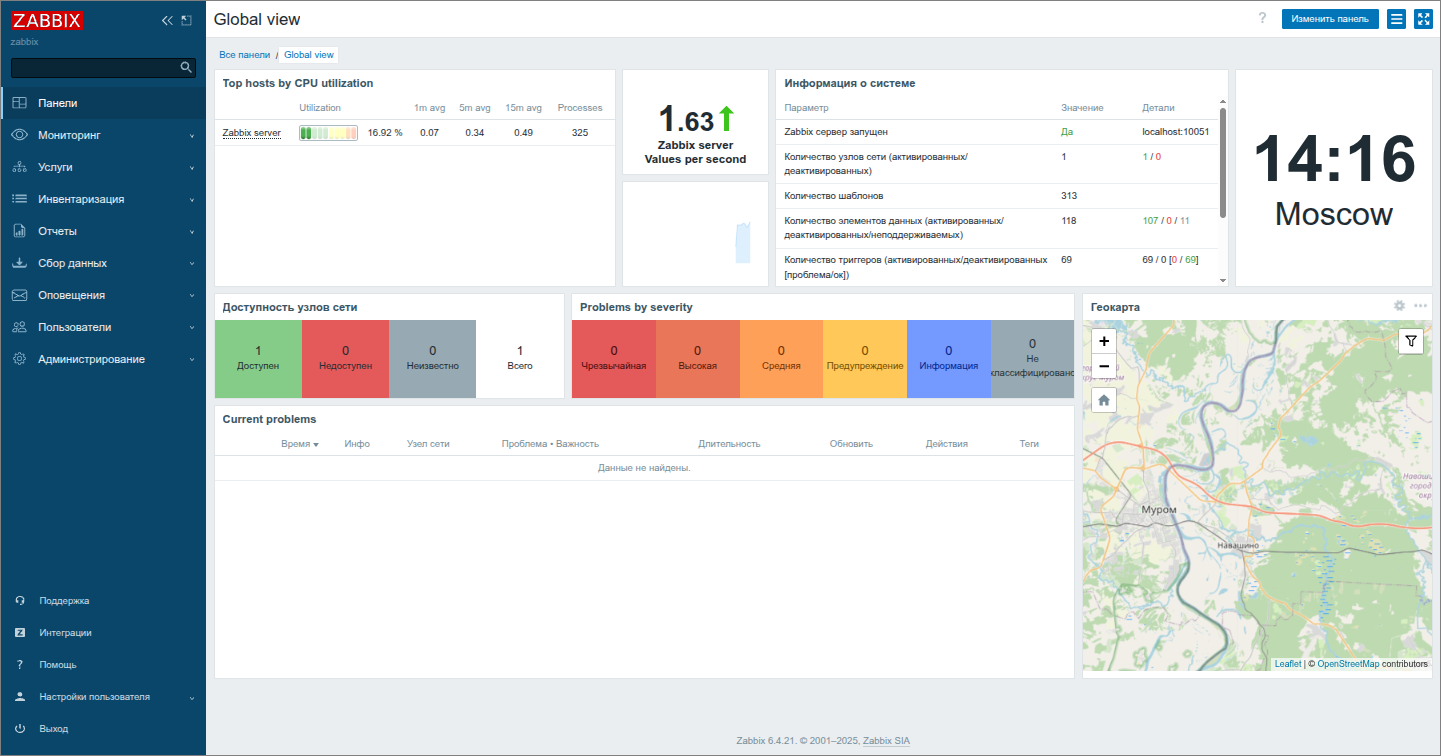Expand the Услуги menu
Viewport: 1441px width, 756px height.
coord(103,167)
